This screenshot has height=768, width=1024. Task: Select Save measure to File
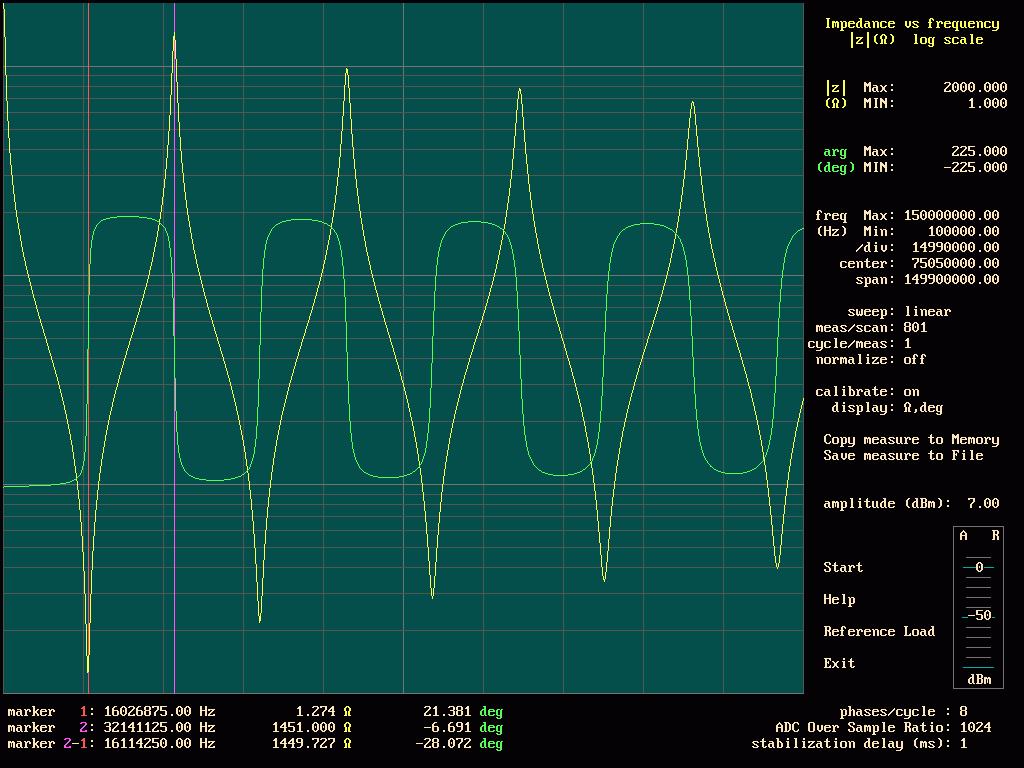pyautogui.click(x=903, y=456)
